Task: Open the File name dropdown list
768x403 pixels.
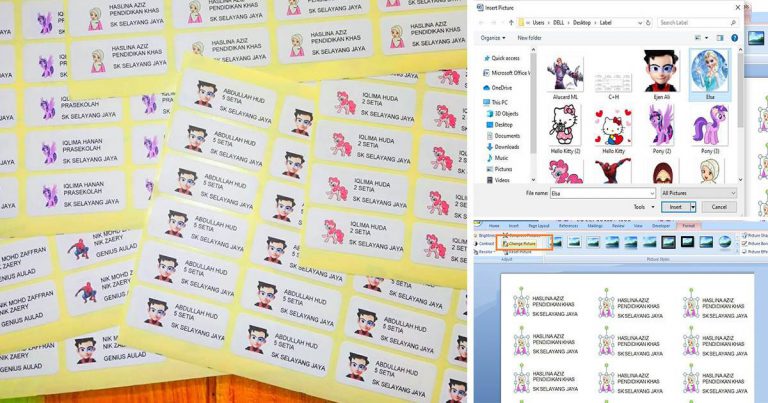Action: 652,193
